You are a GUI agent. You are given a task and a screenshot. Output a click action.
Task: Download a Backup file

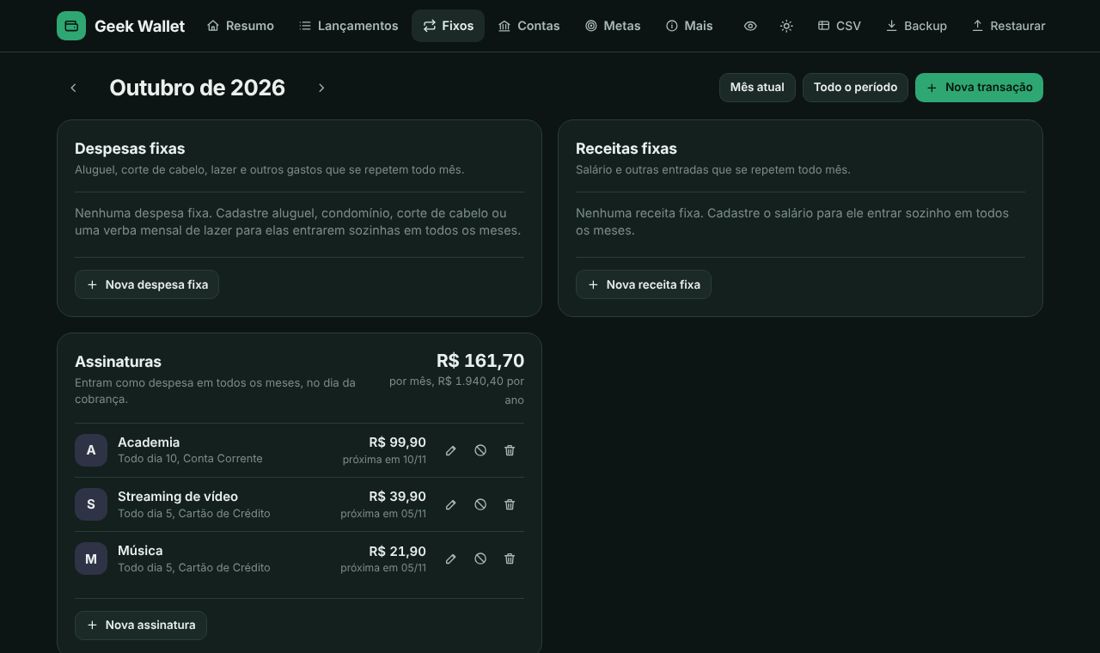tap(916, 26)
